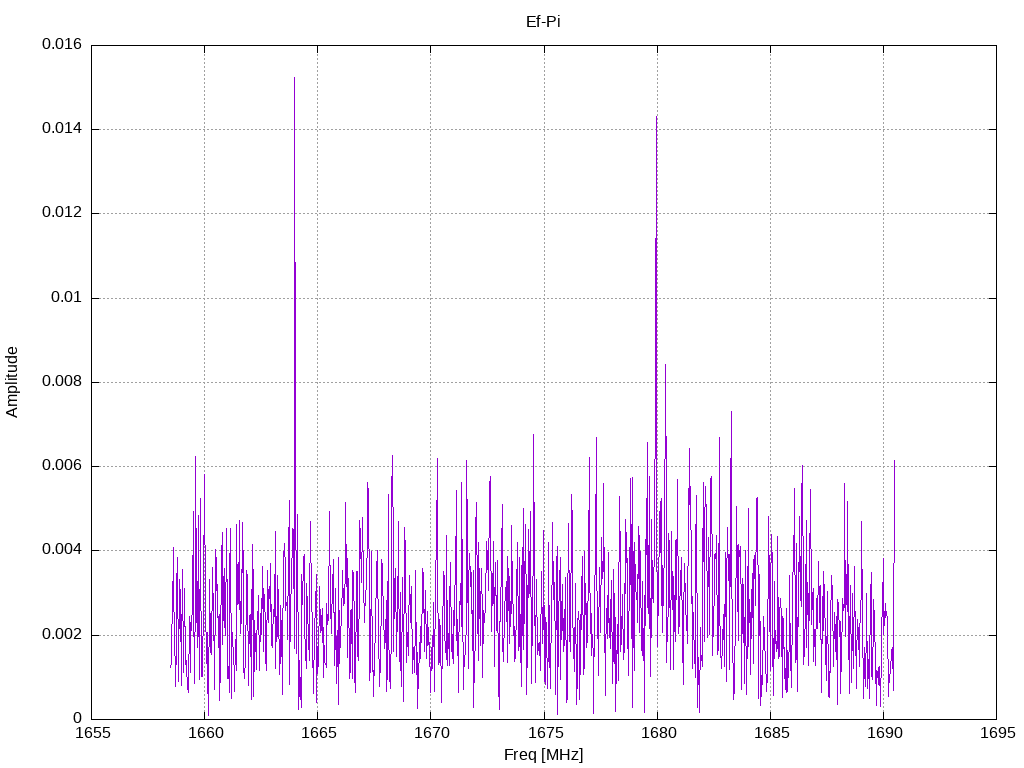The width and height of the screenshot is (1024, 768).
Task: Click the 1675 x-axis tick label
Action: 545,733
